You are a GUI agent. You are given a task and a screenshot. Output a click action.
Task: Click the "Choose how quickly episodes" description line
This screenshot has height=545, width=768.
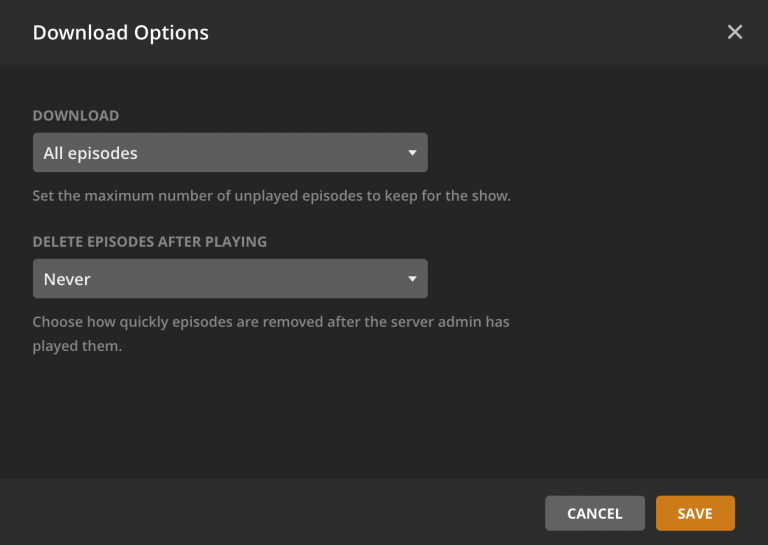click(271, 322)
